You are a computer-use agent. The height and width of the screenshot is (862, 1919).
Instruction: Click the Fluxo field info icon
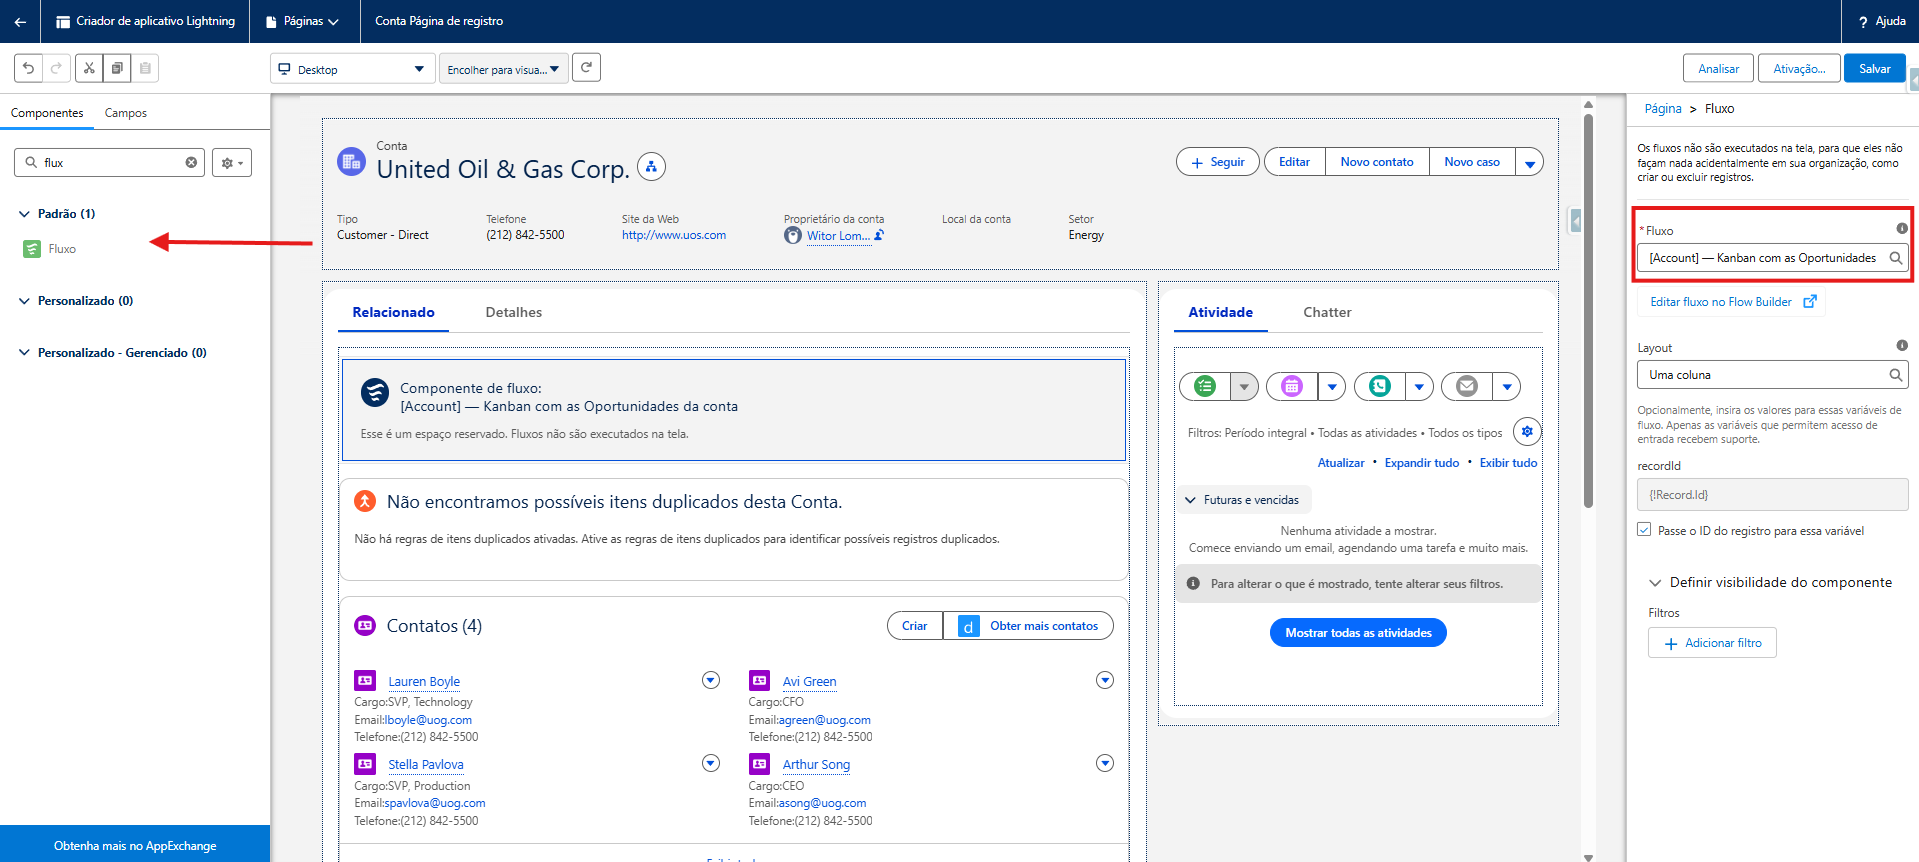(1902, 228)
